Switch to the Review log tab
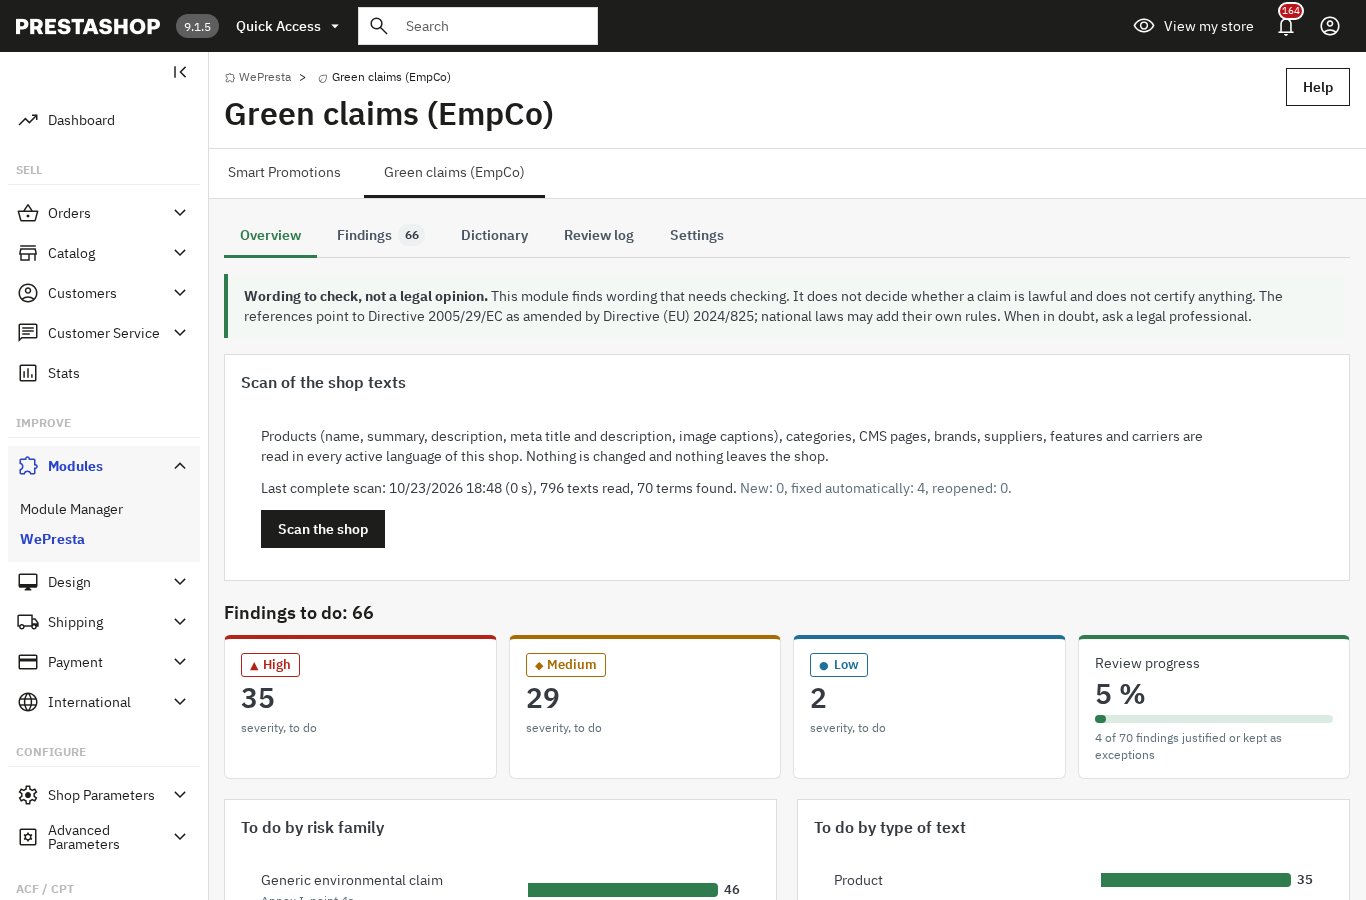Image resolution: width=1366 pixels, height=900 pixels. tap(599, 235)
